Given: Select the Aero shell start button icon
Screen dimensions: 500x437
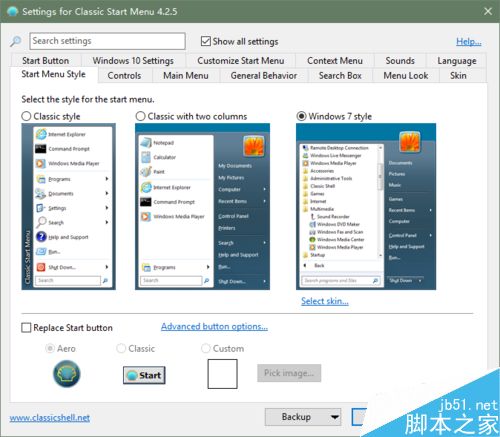Looking at the screenshot, I should 67,374.
